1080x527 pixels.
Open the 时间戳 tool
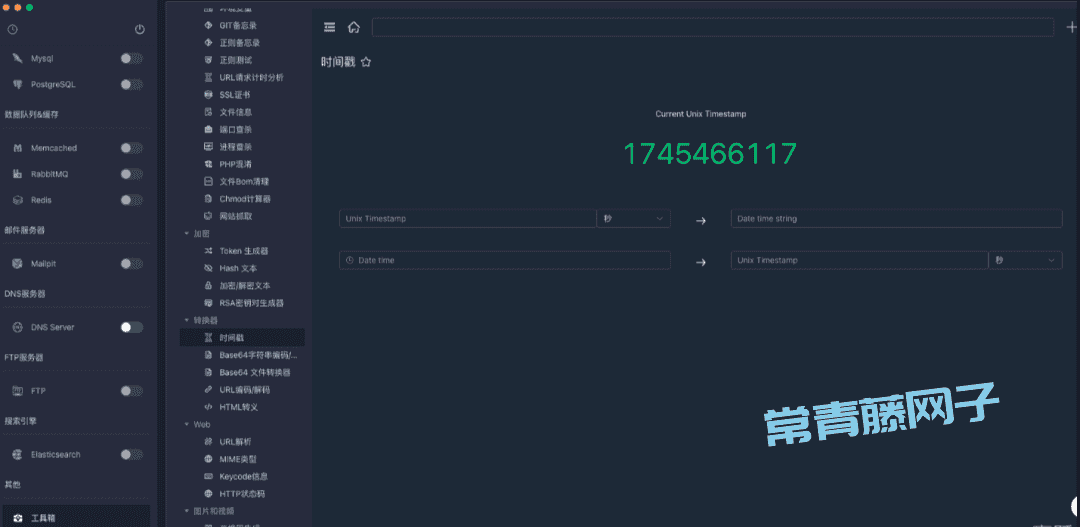click(242, 338)
